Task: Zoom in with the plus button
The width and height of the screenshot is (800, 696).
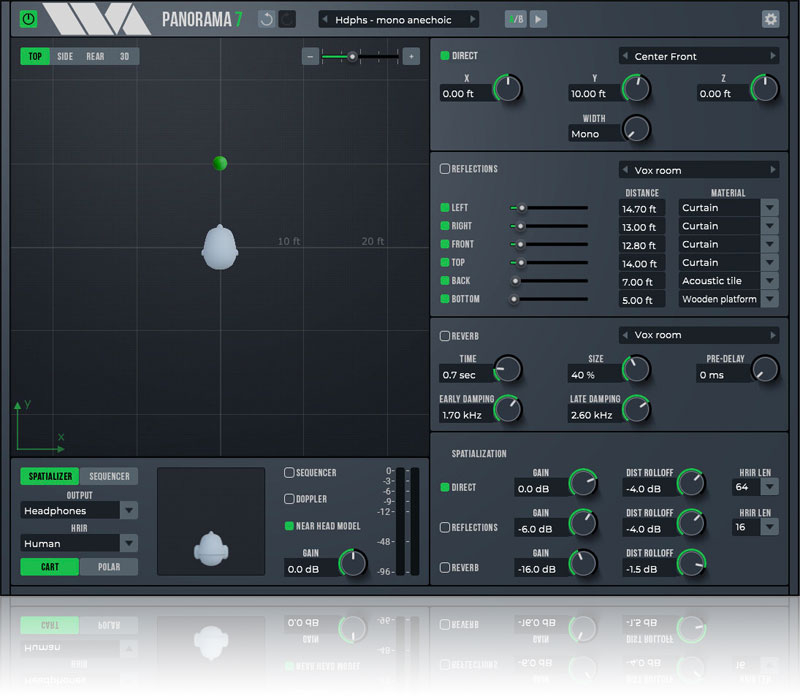Action: point(411,56)
